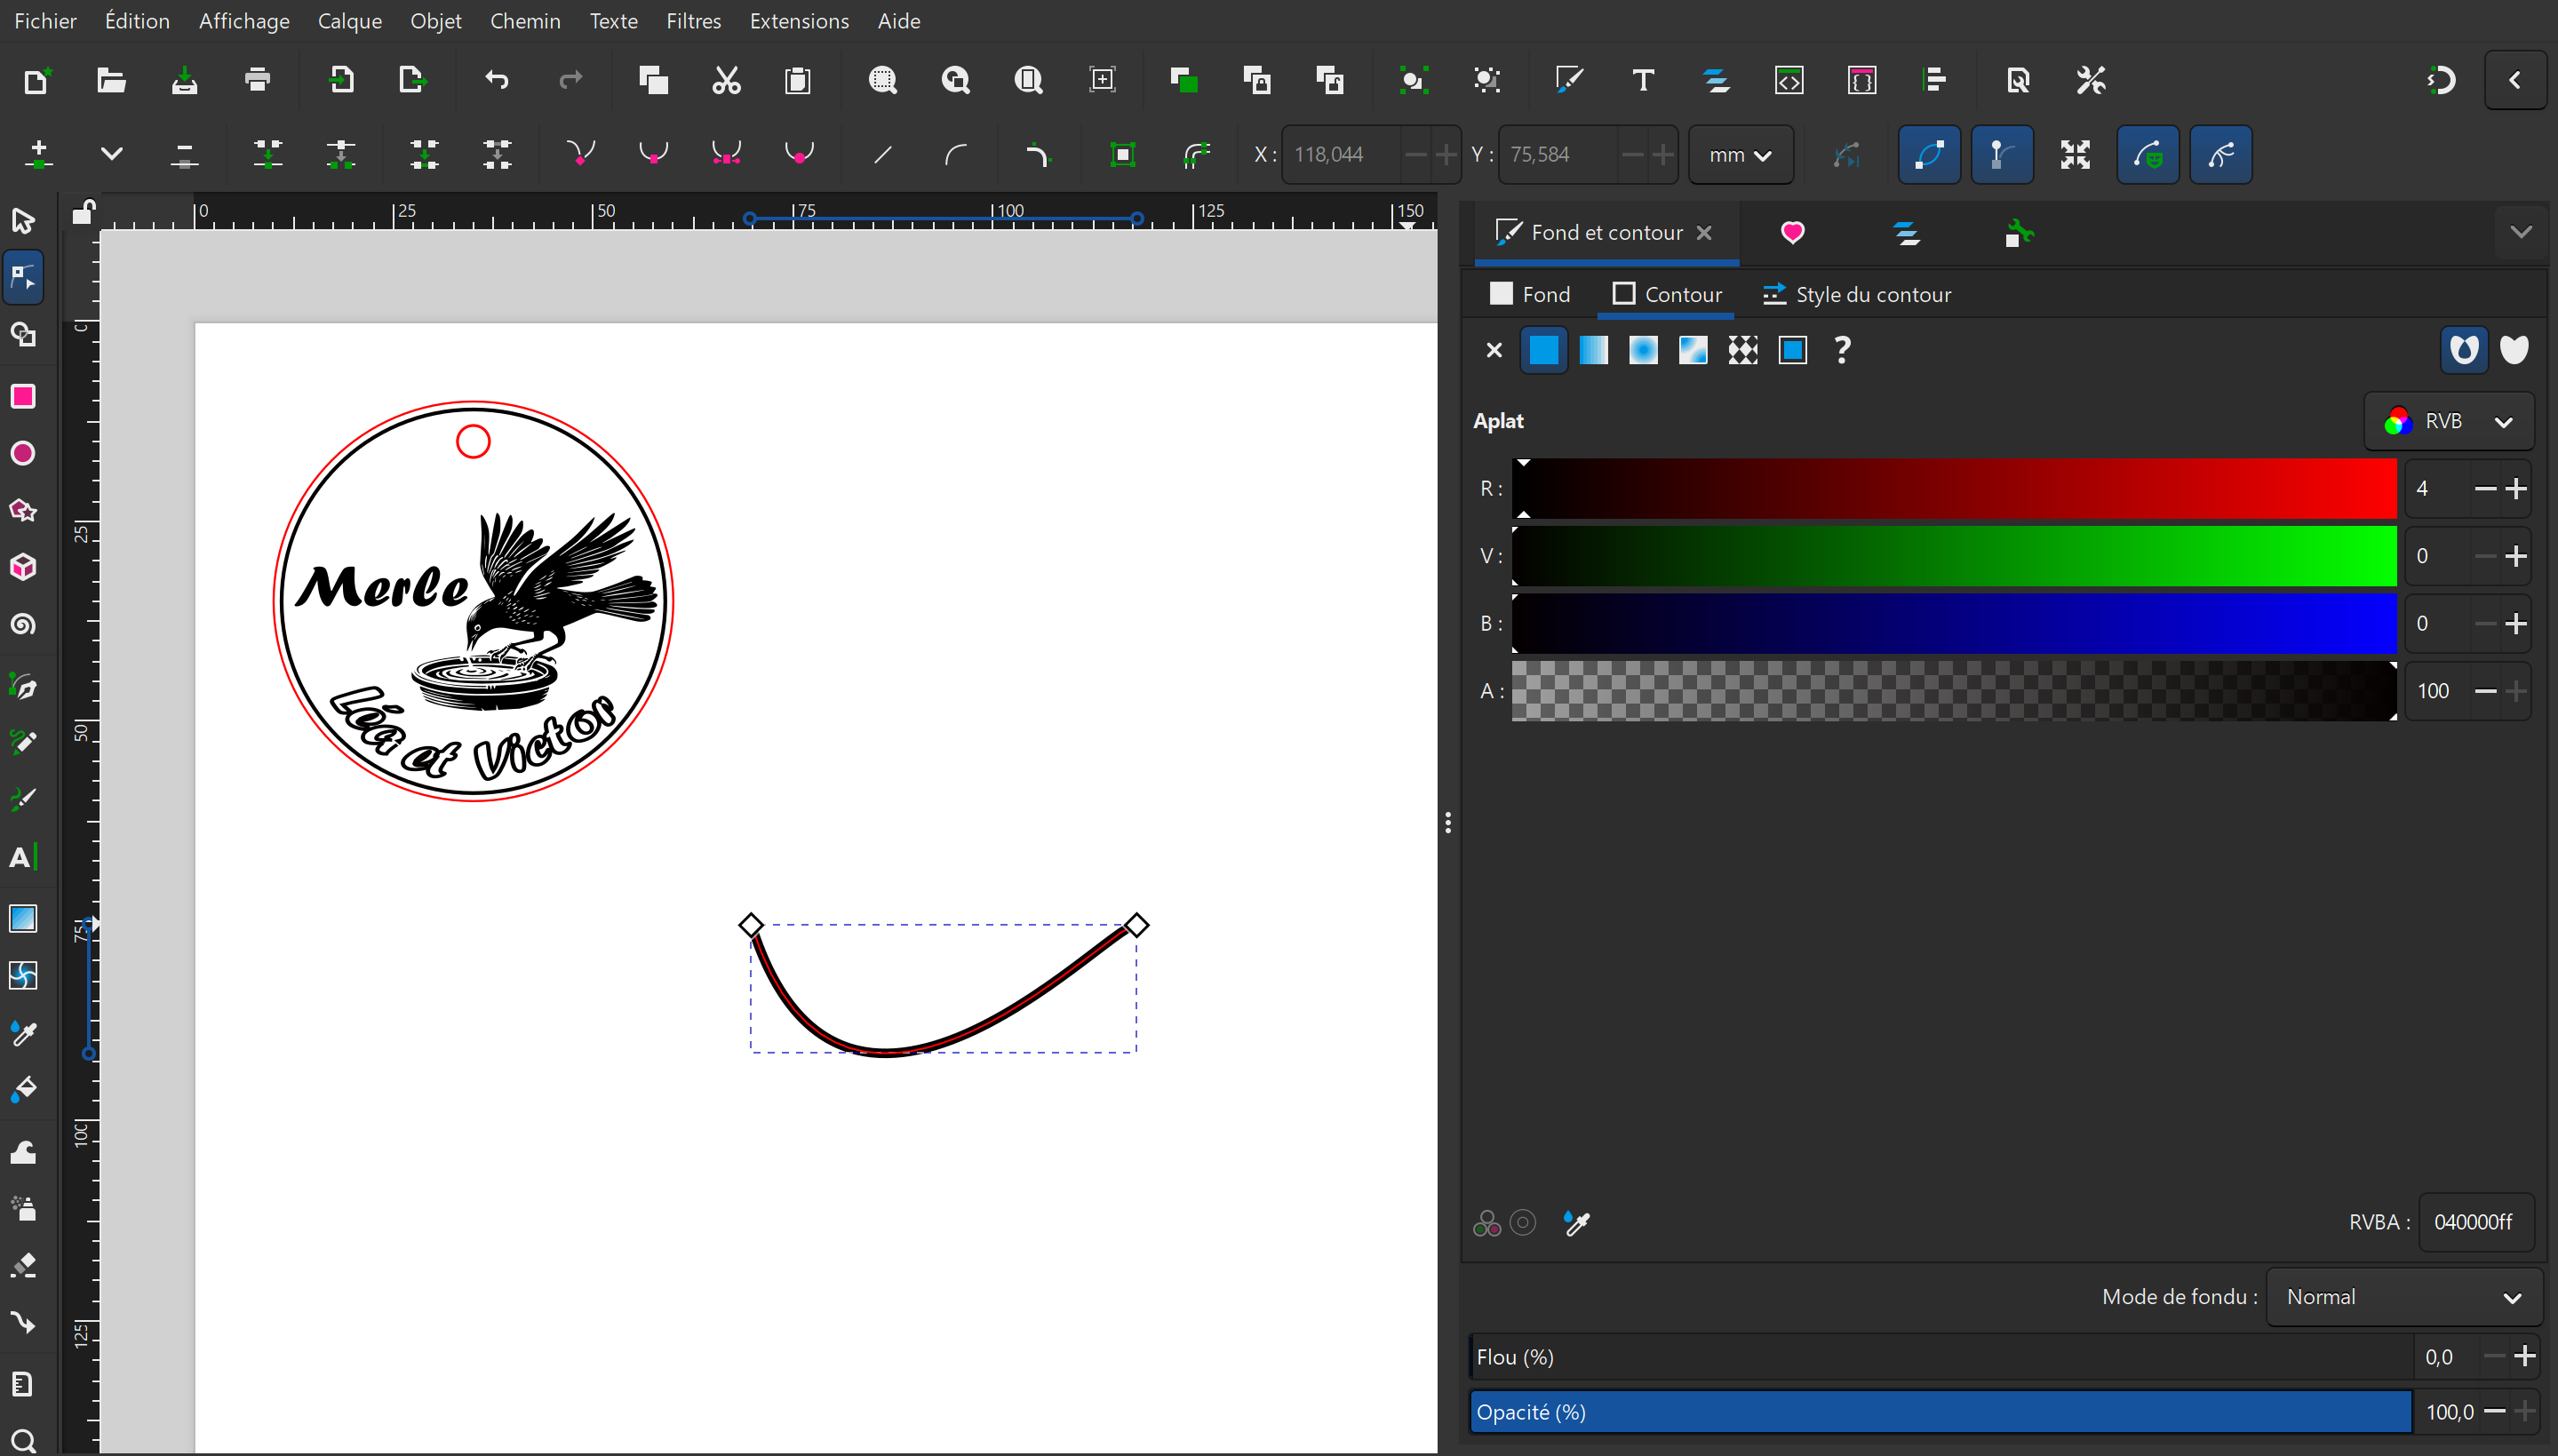2558x1456 pixels.
Task: Choose flat color paint type
Action: 1543,350
